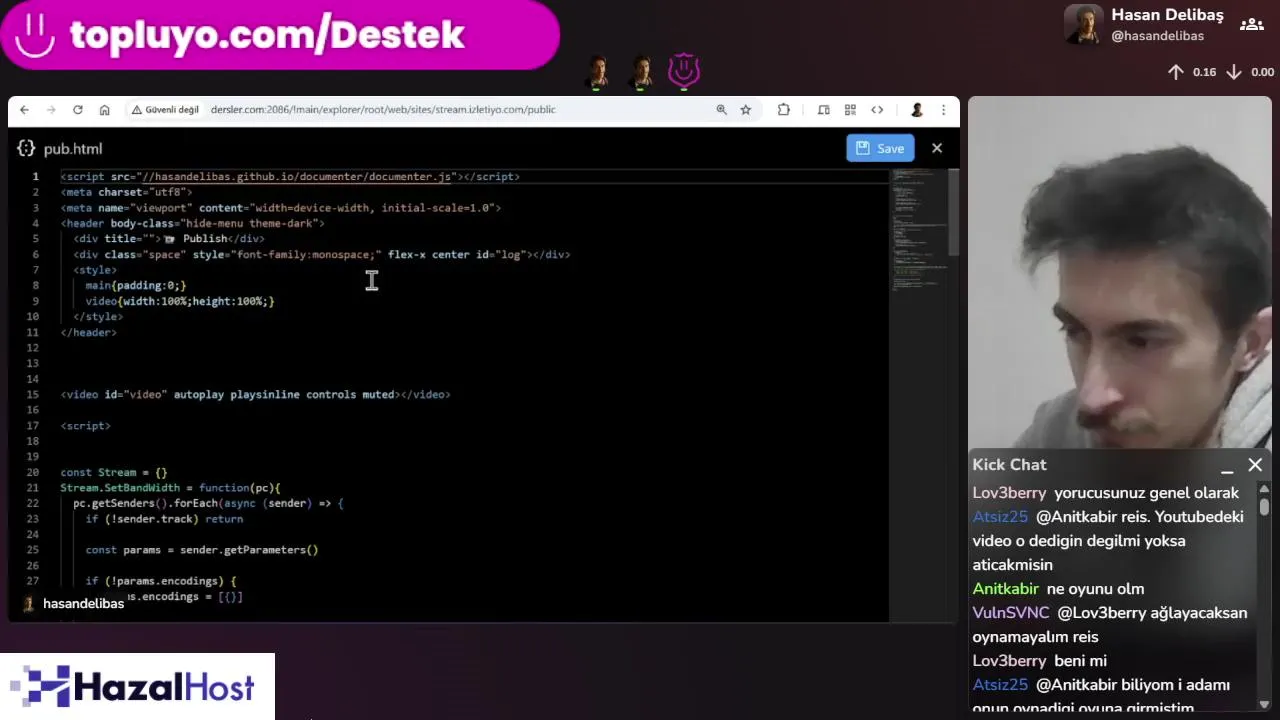
Task: Click the topluyo.com/Destek banner
Action: pyautogui.click(x=280, y=35)
